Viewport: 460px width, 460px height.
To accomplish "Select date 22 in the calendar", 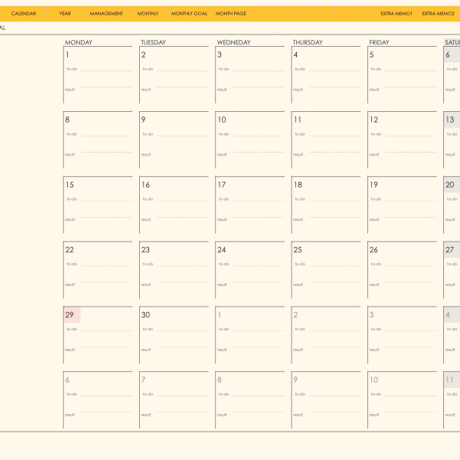I will point(70,250).
